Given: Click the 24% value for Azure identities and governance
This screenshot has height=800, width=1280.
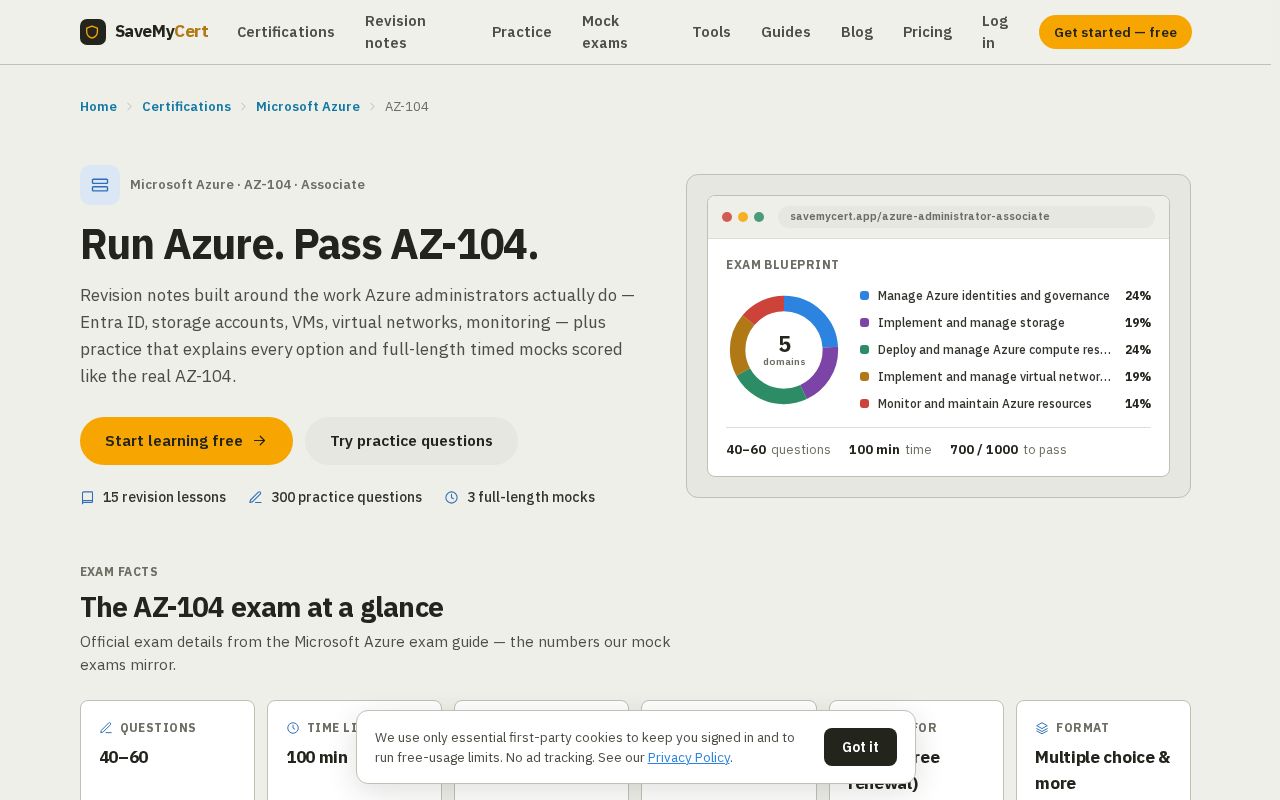Looking at the screenshot, I should (x=1138, y=296).
